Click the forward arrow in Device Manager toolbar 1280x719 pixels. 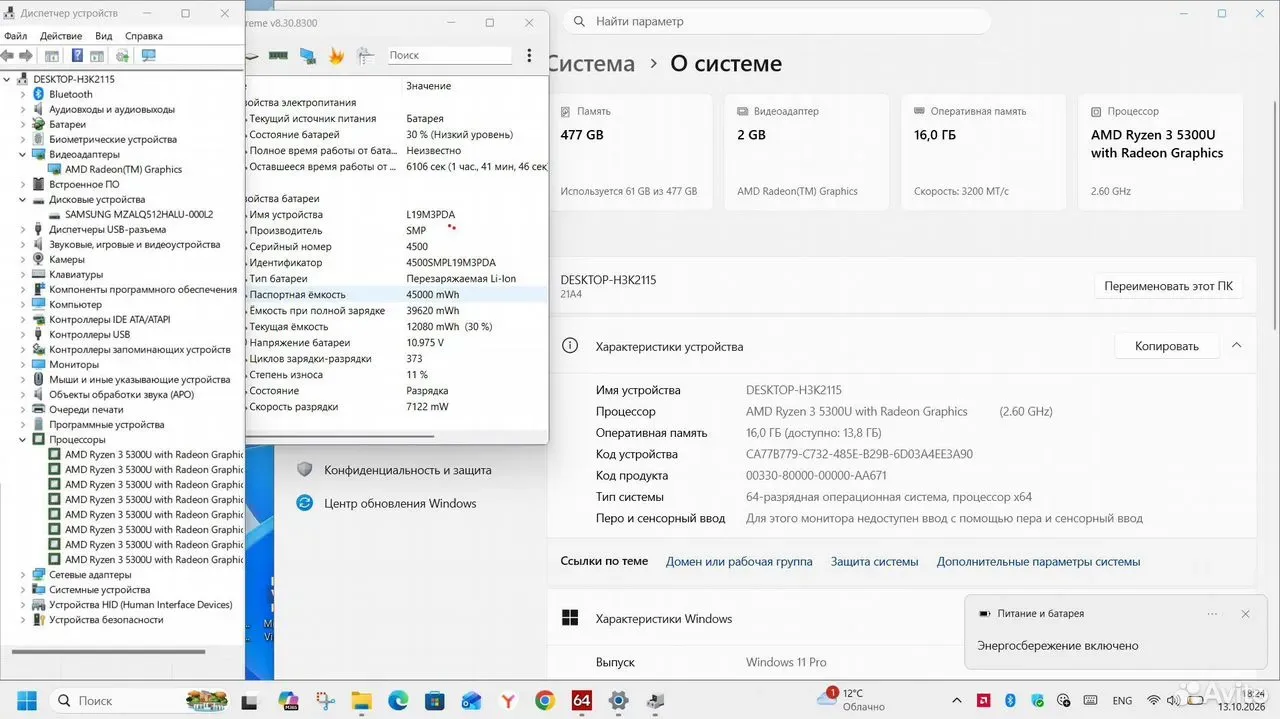click(26, 56)
